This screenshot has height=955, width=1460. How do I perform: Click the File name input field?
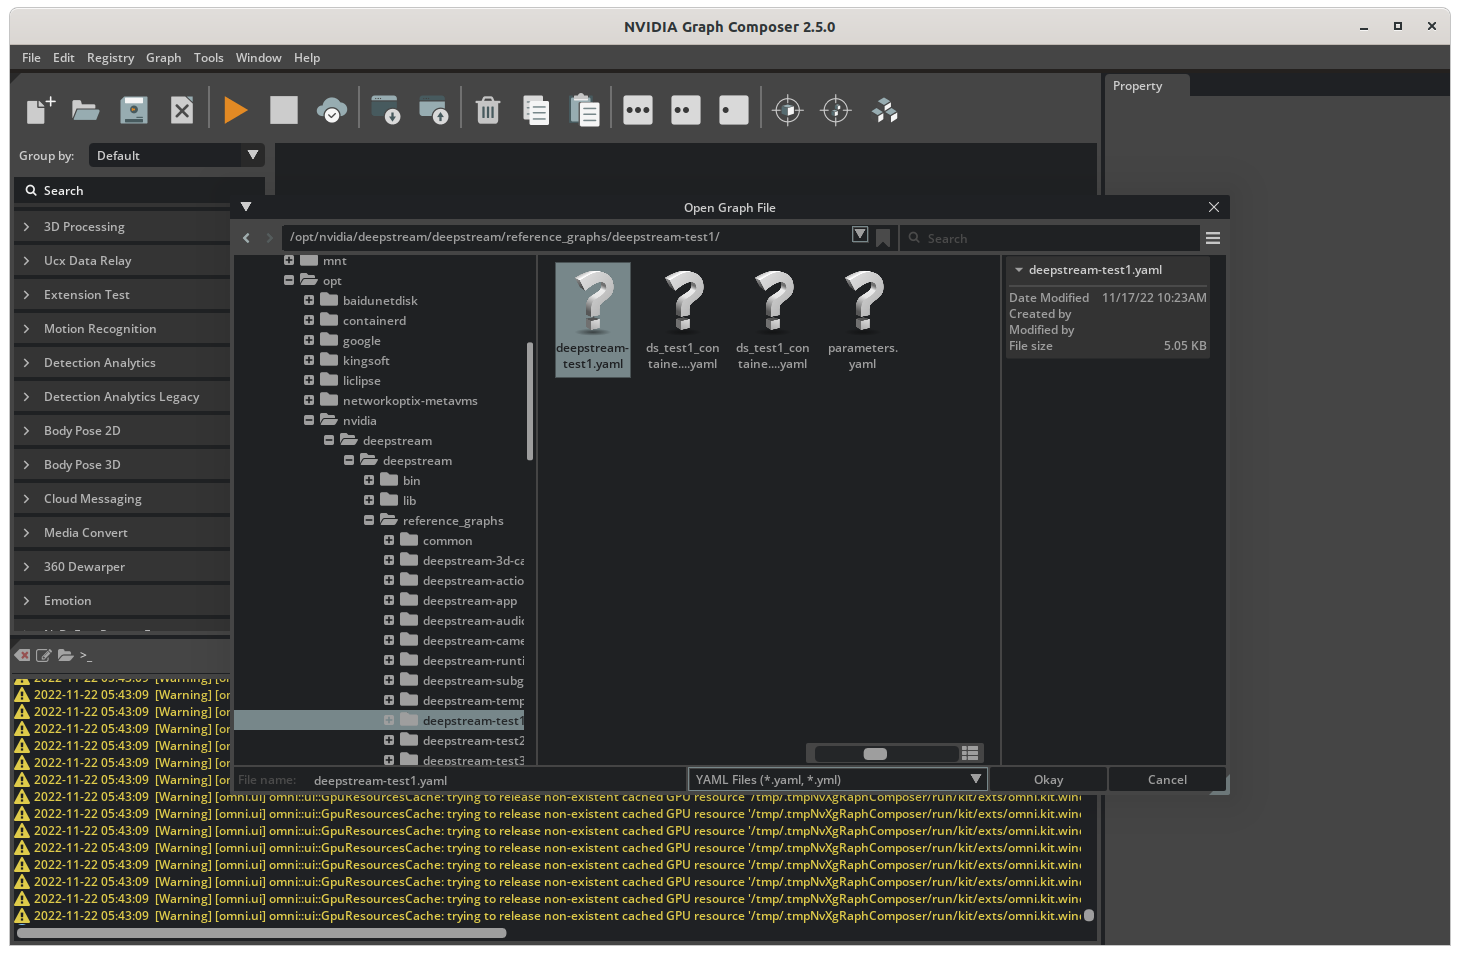click(x=495, y=781)
